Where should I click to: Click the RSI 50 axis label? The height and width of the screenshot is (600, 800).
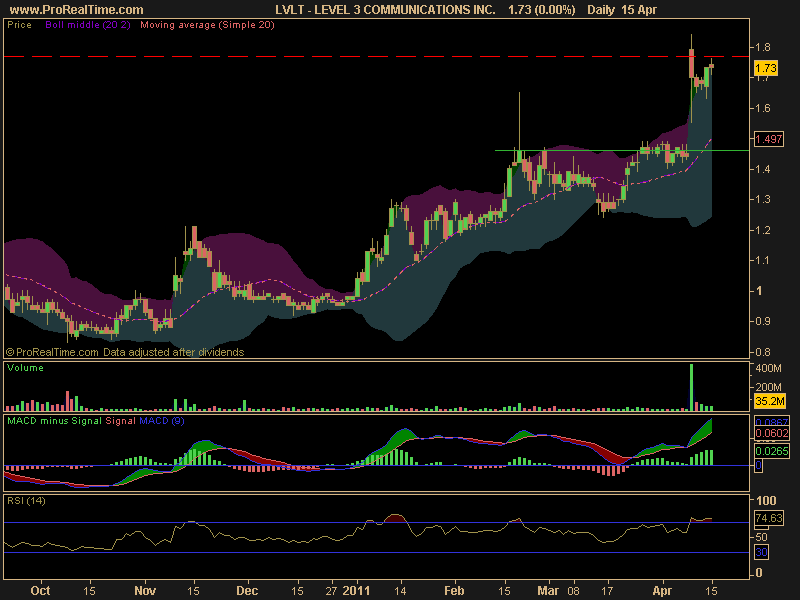[x=762, y=537]
